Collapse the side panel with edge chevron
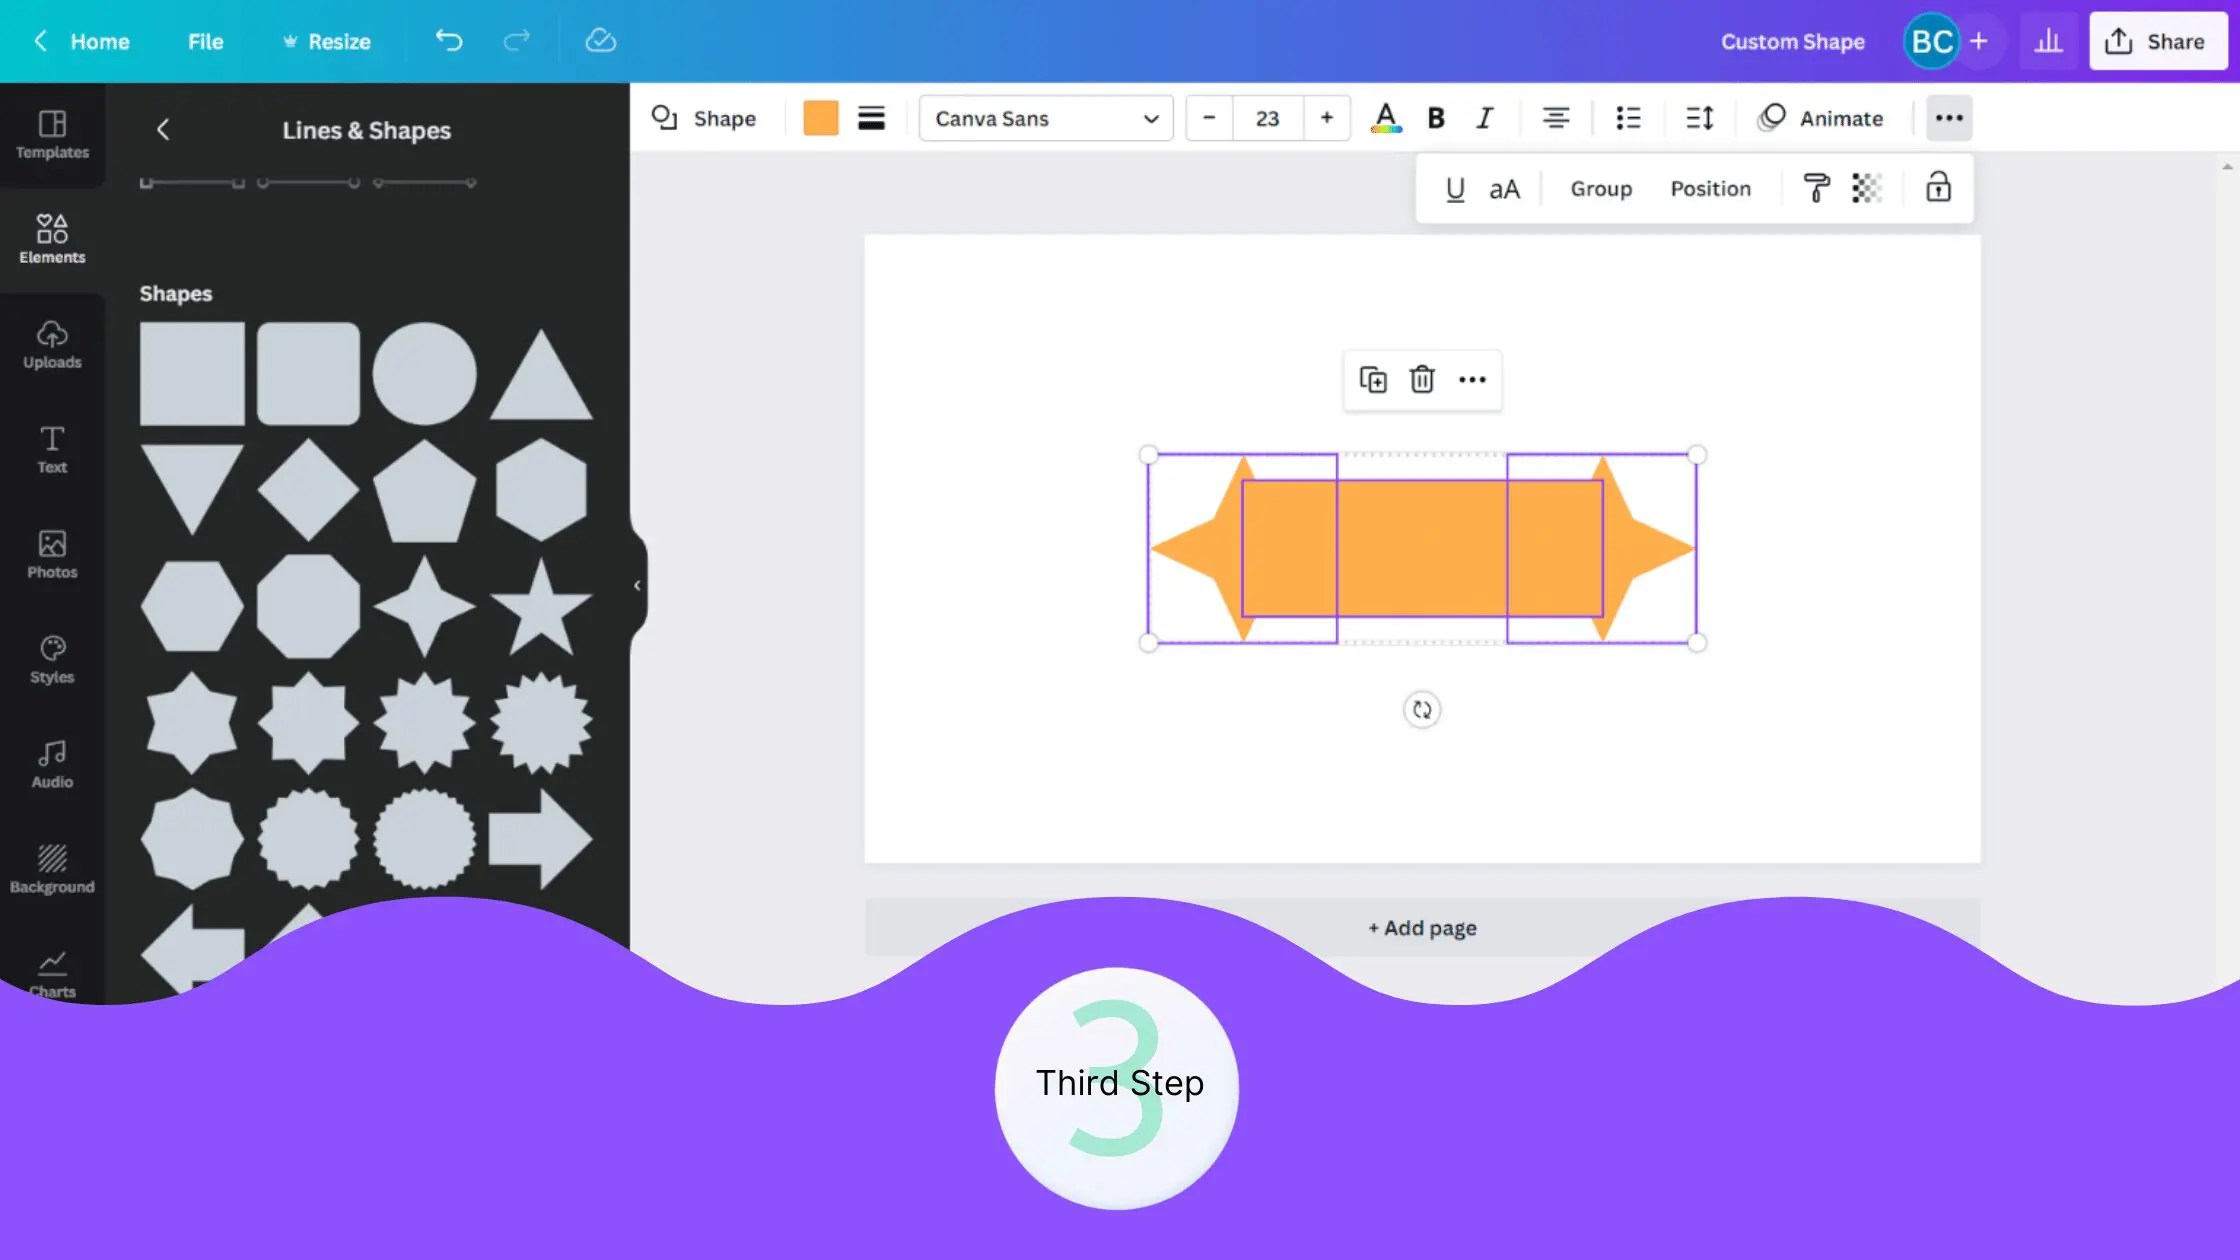The height and width of the screenshot is (1260, 2240). click(x=637, y=585)
